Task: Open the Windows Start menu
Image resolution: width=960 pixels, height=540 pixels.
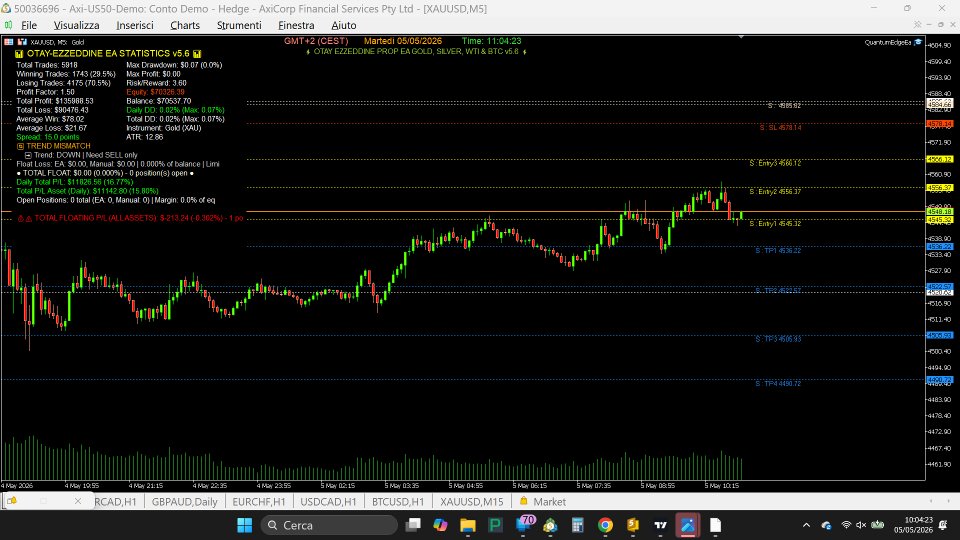Action: click(x=244, y=525)
